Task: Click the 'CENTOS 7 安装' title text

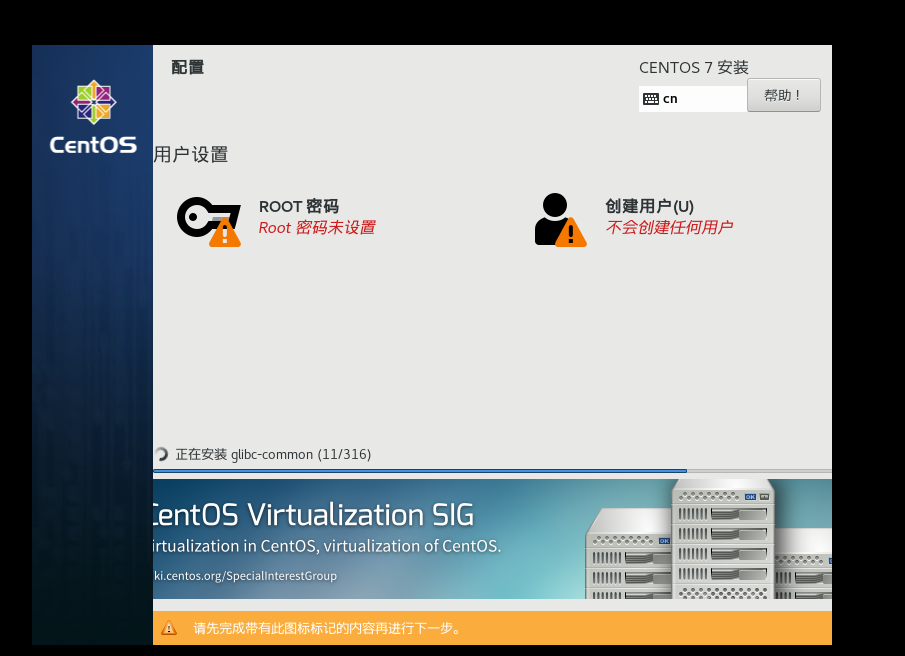Action: point(694,68)
